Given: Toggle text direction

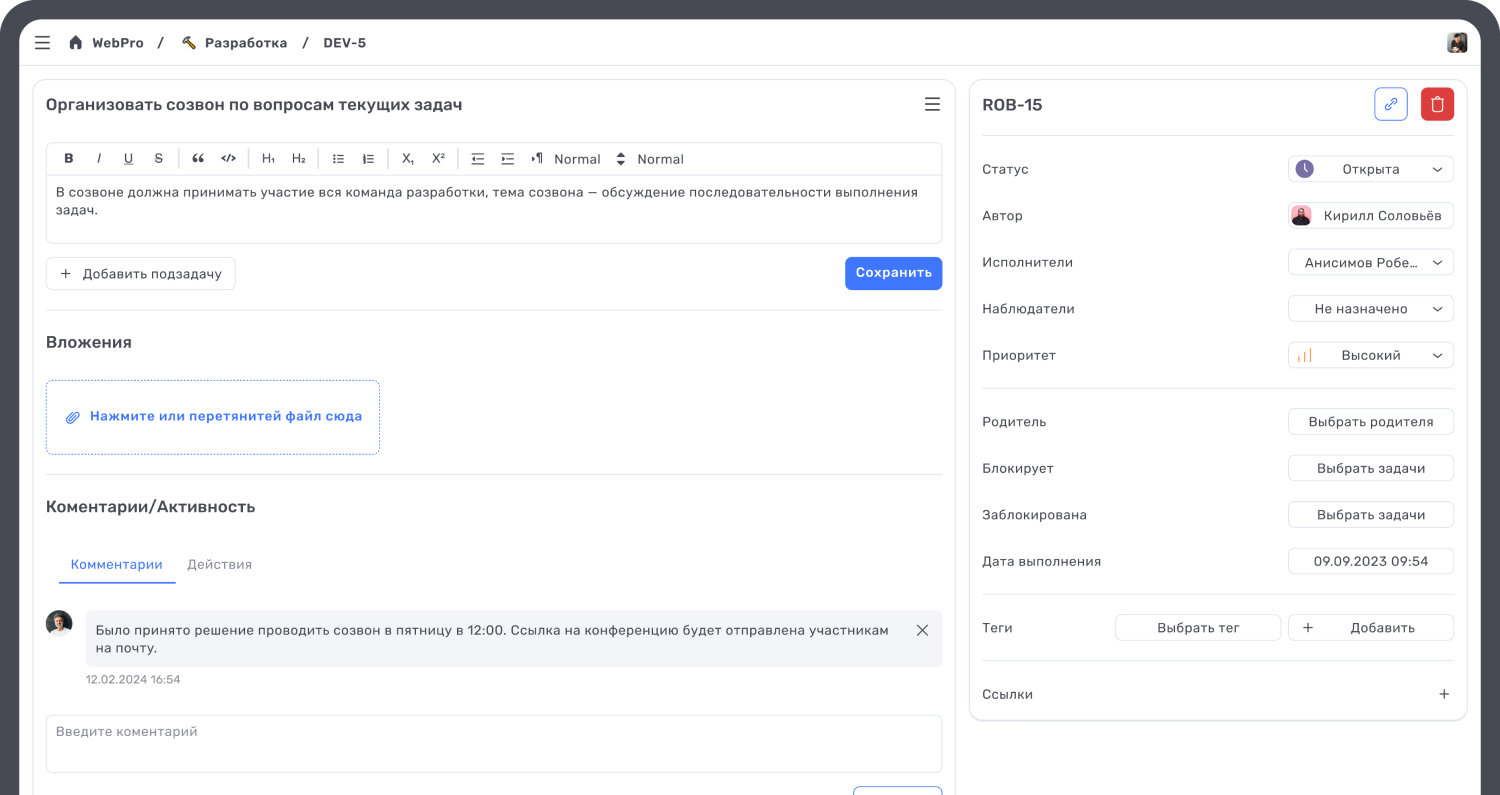Looking at the screenshot, I should [537, 159].
